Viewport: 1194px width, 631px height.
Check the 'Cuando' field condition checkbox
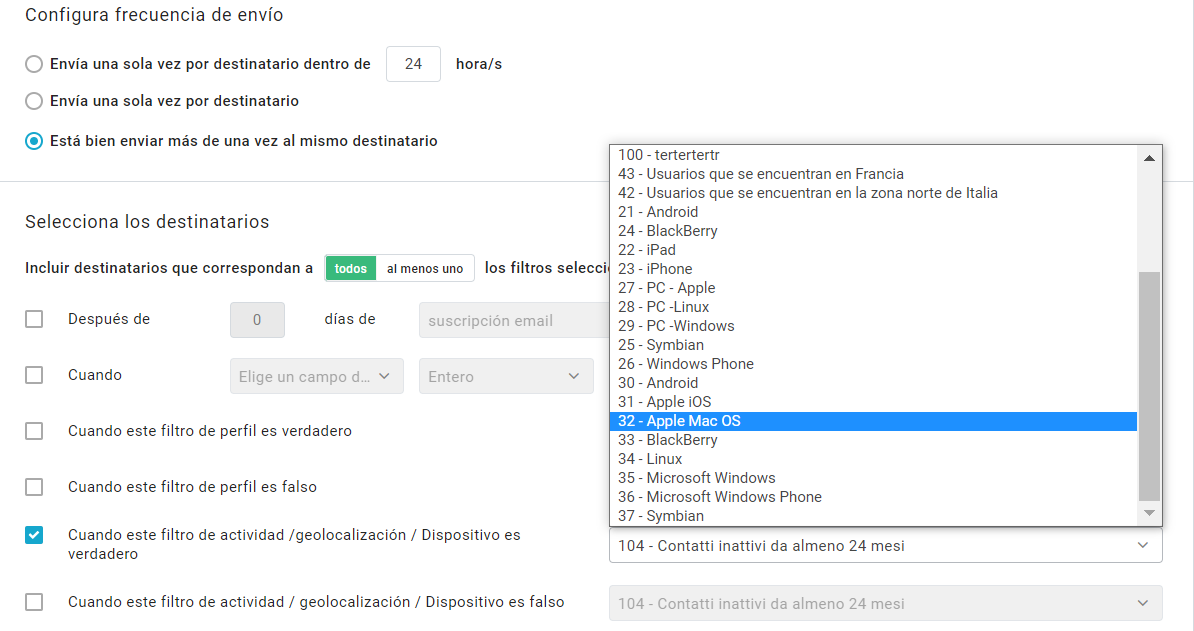coord(34,375)
